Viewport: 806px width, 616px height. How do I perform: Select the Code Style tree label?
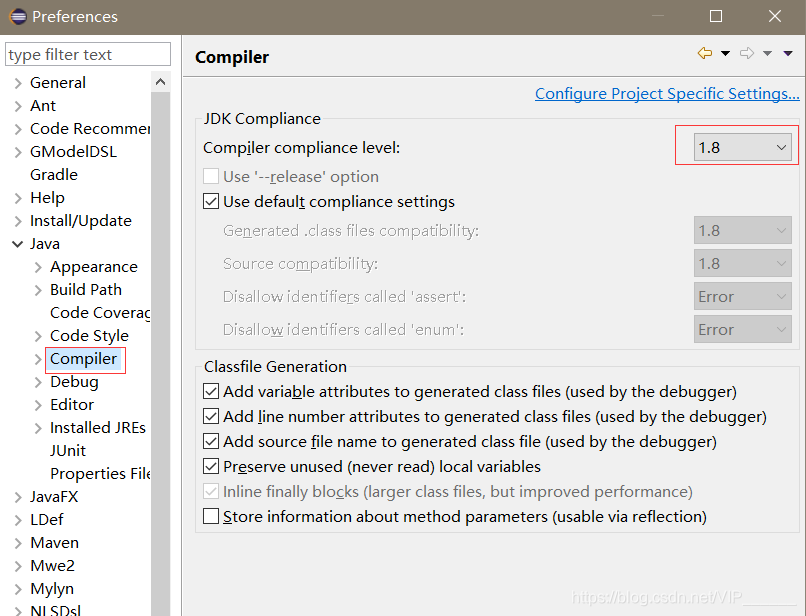coord(89,336)
